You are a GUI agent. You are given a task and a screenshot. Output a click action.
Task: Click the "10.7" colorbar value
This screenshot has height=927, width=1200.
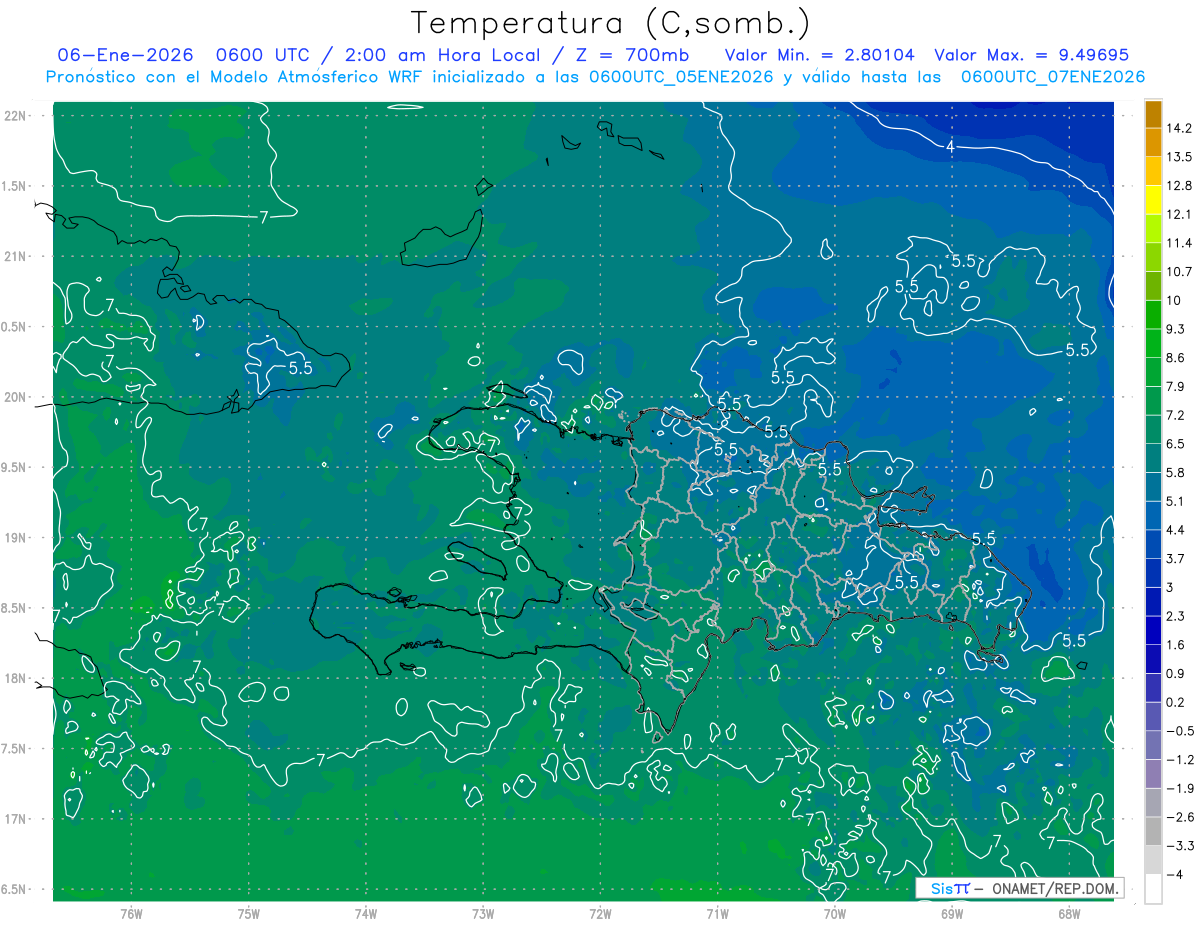pos(1179,272)
